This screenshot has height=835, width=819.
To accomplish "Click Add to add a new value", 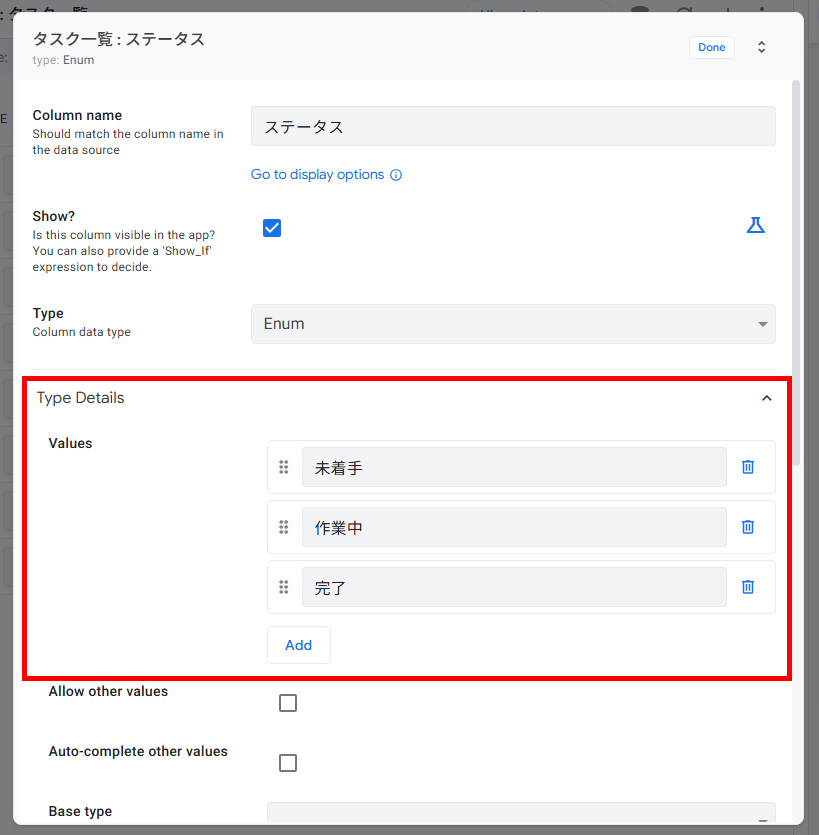I will (x=298, y=645).
